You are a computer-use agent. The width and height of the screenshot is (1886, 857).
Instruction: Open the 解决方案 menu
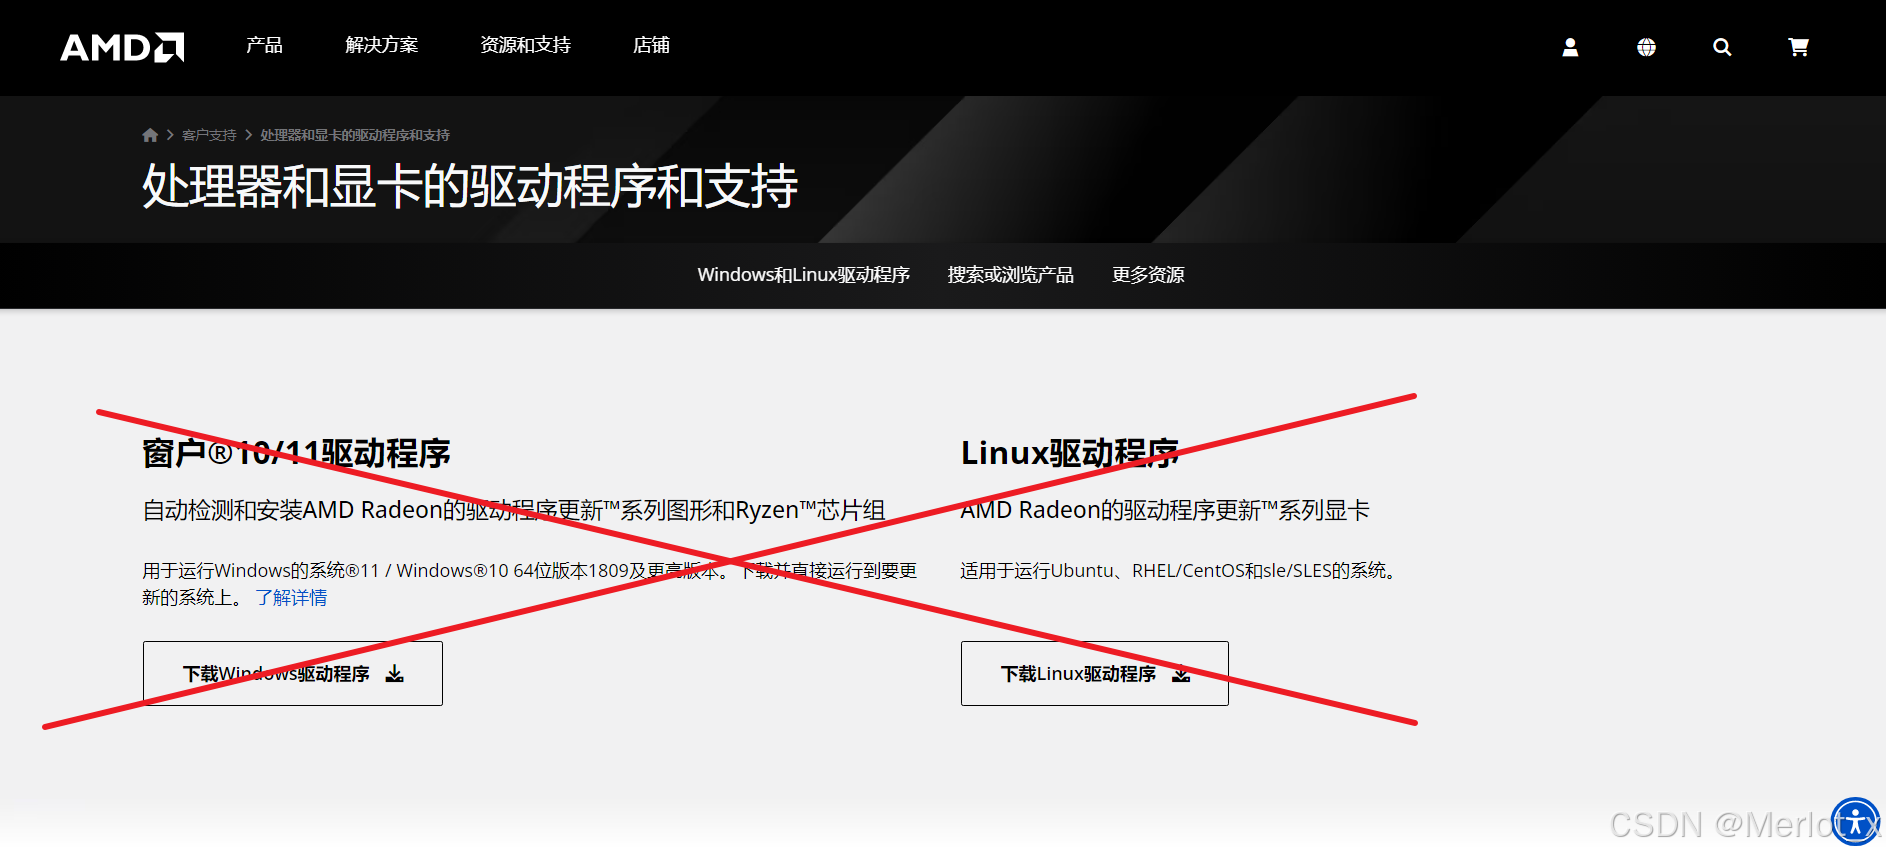[x=381, y=45]
